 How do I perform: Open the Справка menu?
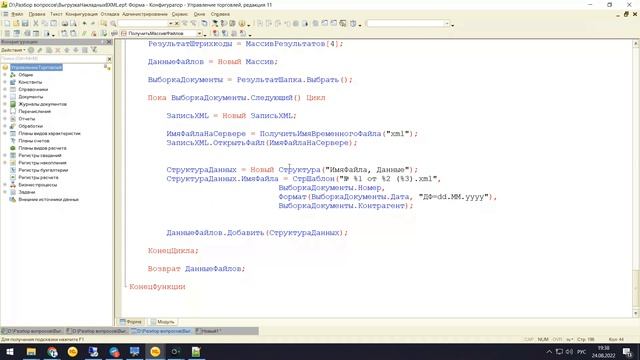coord(220,14)
